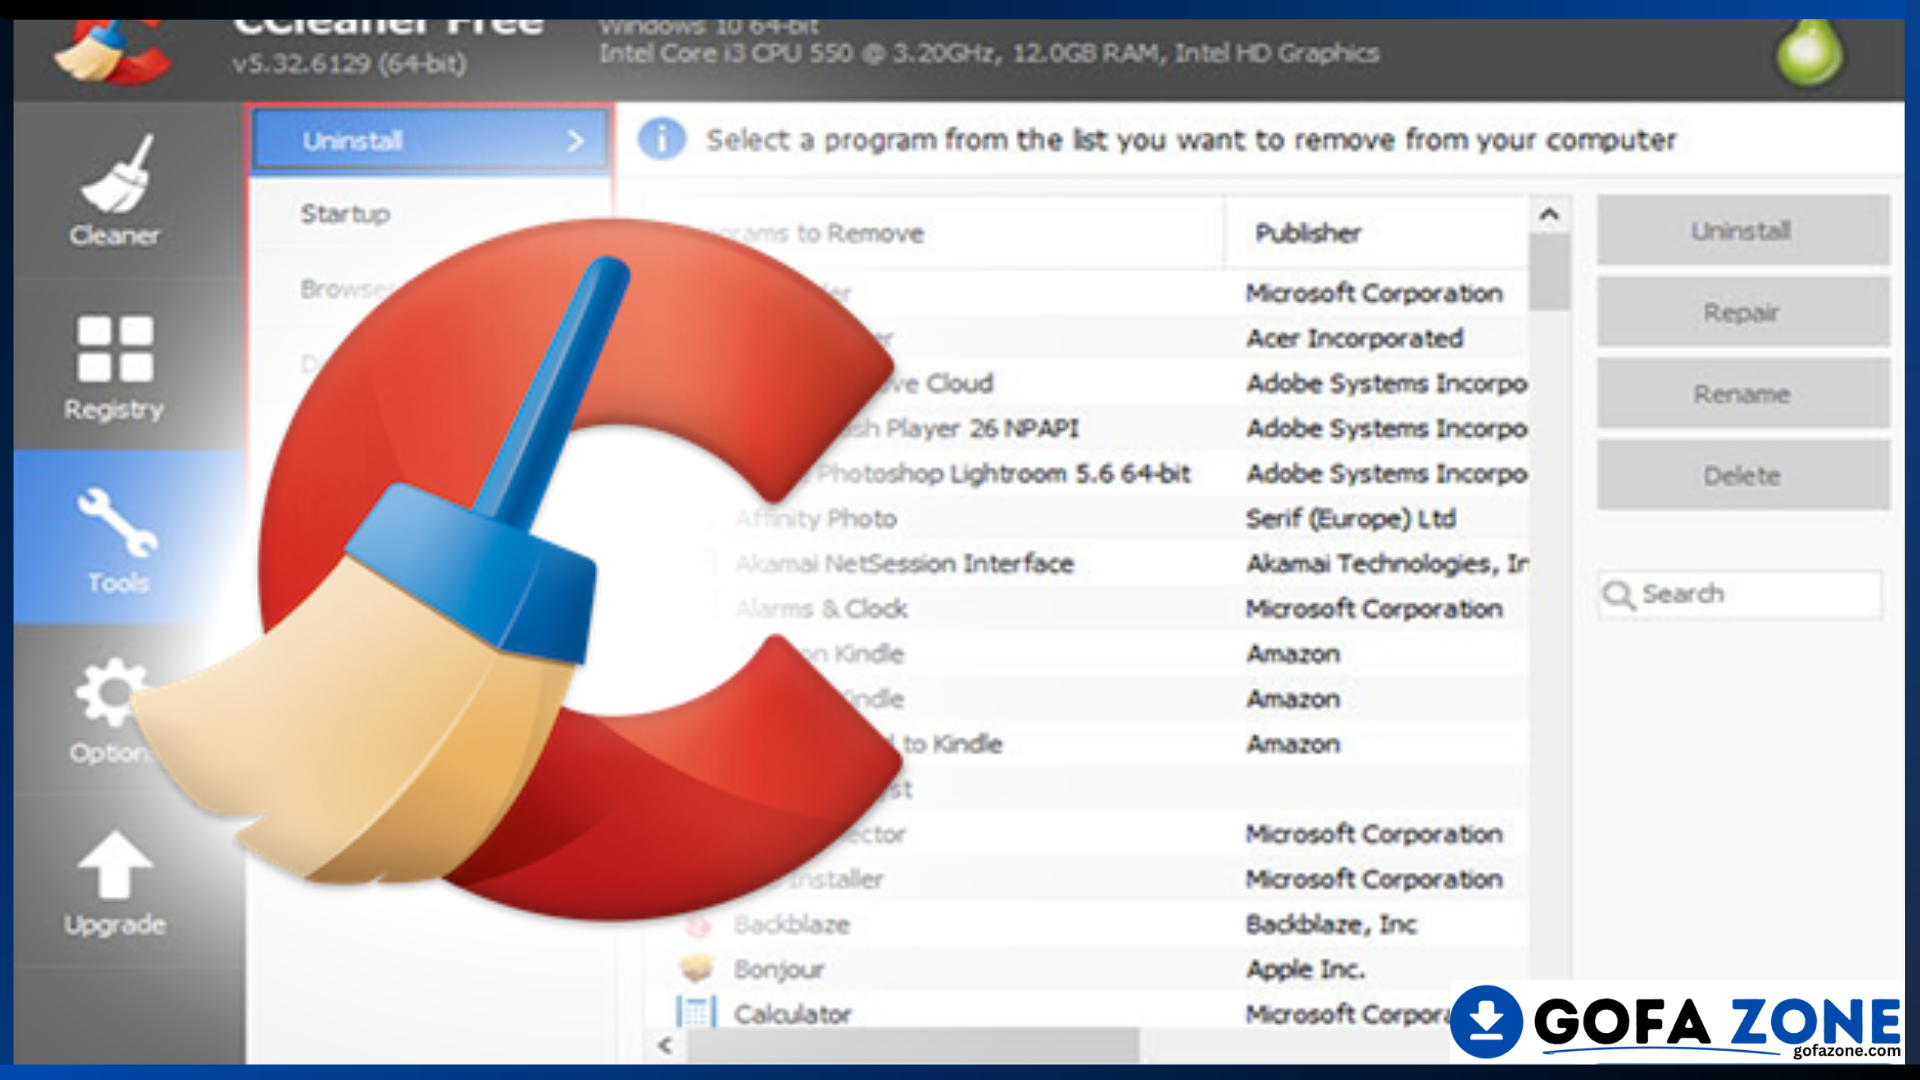Click the green pear Piriform icon
The height and width of the screenshot is (1080, 1920).
pyautogui.click(x=1809, y=52)
